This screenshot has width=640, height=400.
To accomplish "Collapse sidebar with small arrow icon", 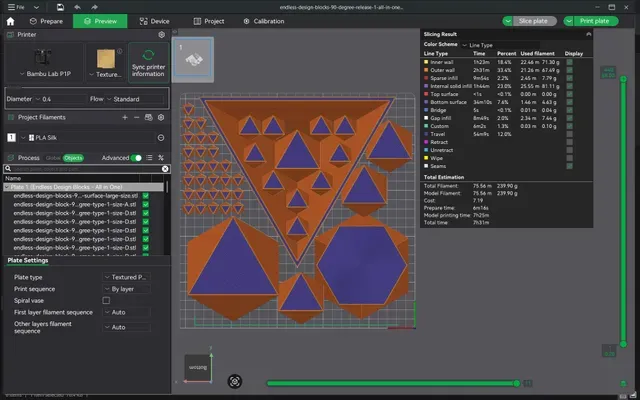I will [x=175, y=32].
